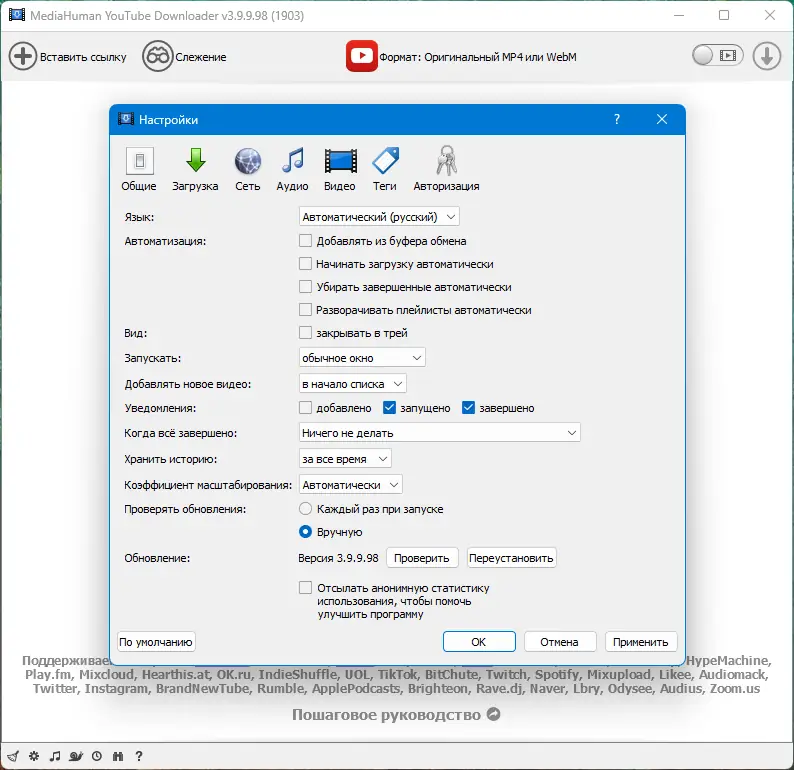Click the Формат: Оригинальный MP4 или WebM text

pyautogui.click(x=478, y=57)
